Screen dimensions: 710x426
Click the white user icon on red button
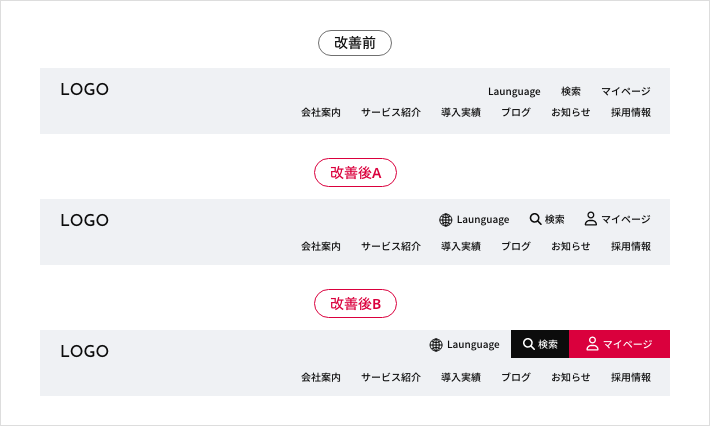(592, 344)
